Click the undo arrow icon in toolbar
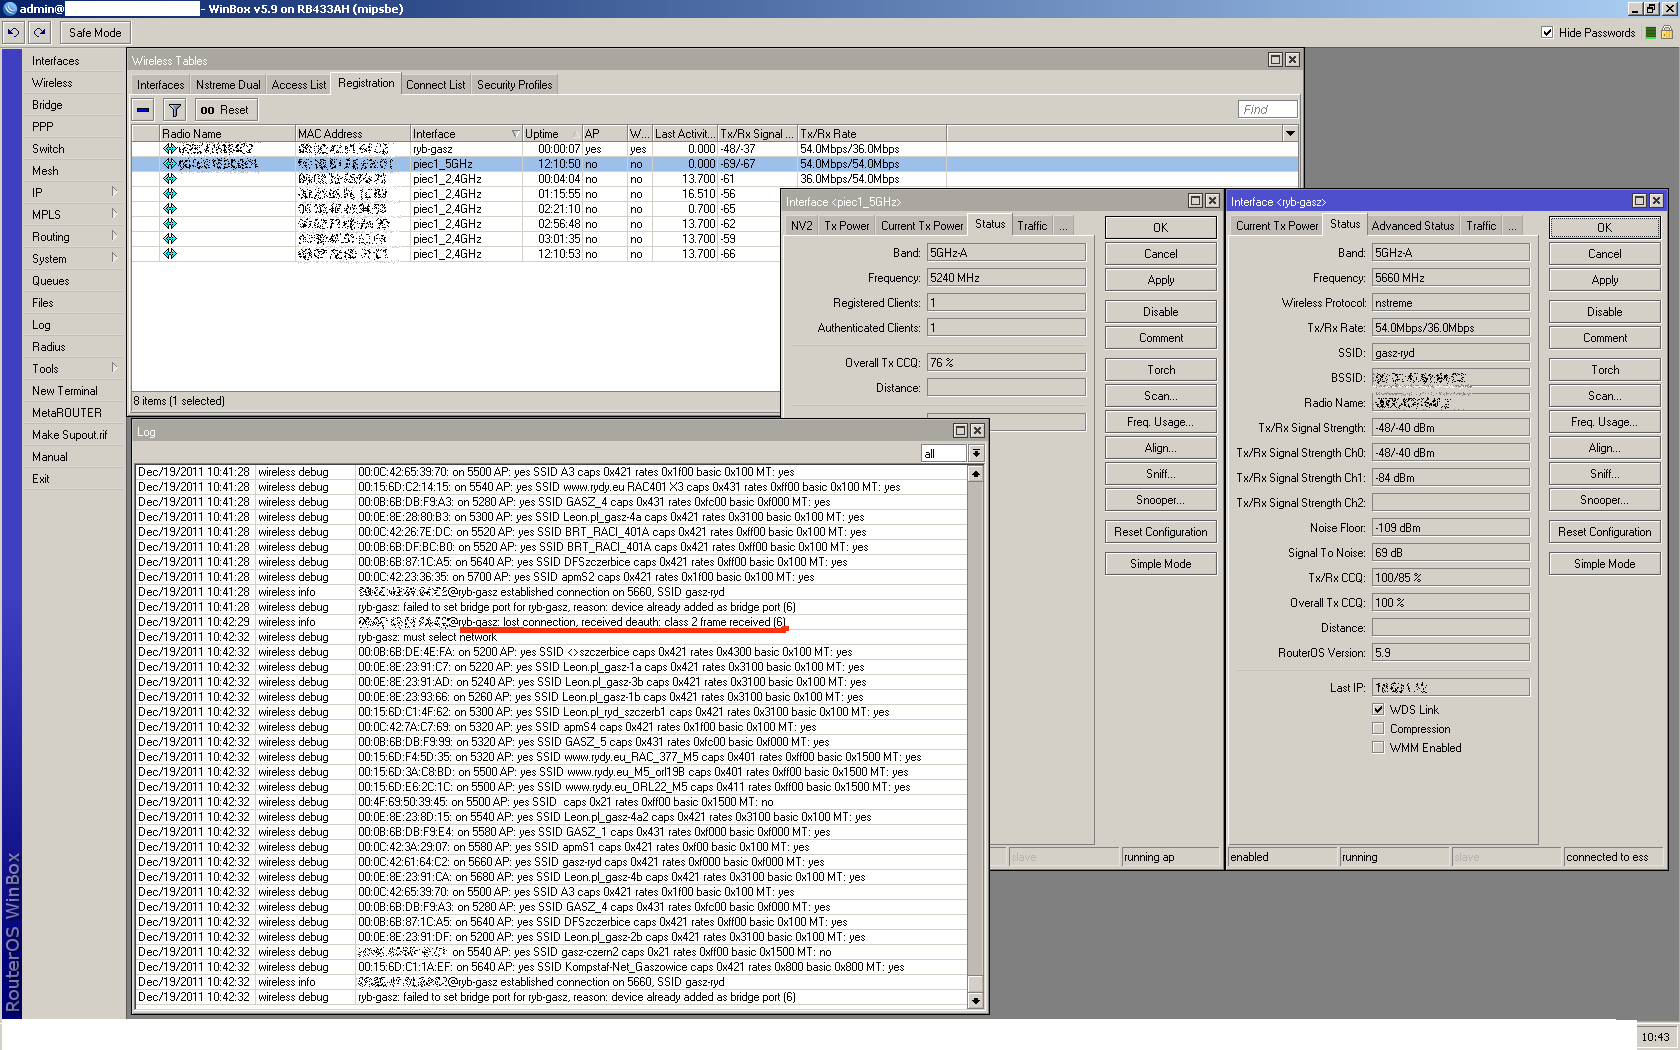Viewport: 1680px width, 1050px height. click(13, 32)
